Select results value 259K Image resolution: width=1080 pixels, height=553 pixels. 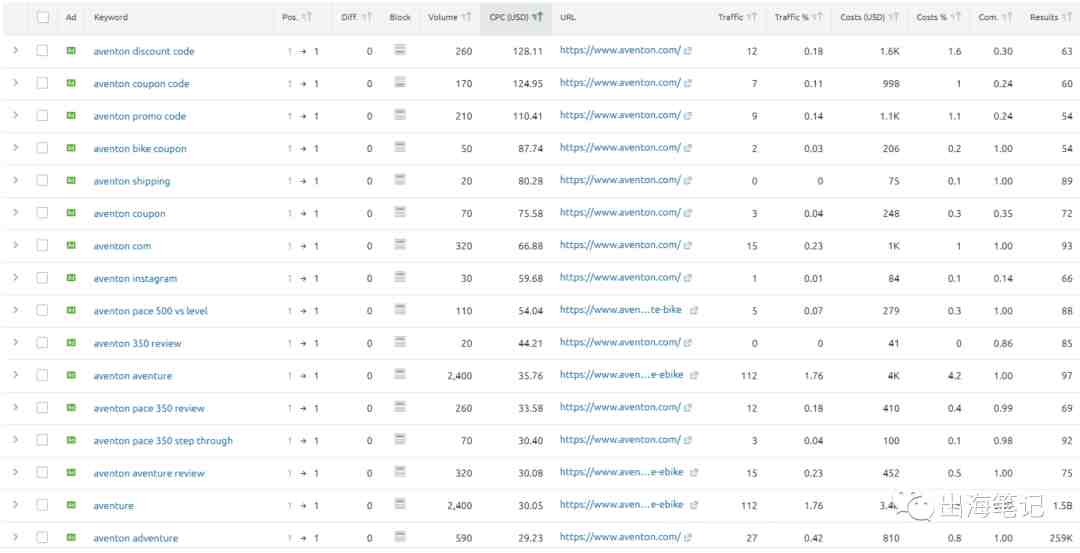click(1061, 538)
